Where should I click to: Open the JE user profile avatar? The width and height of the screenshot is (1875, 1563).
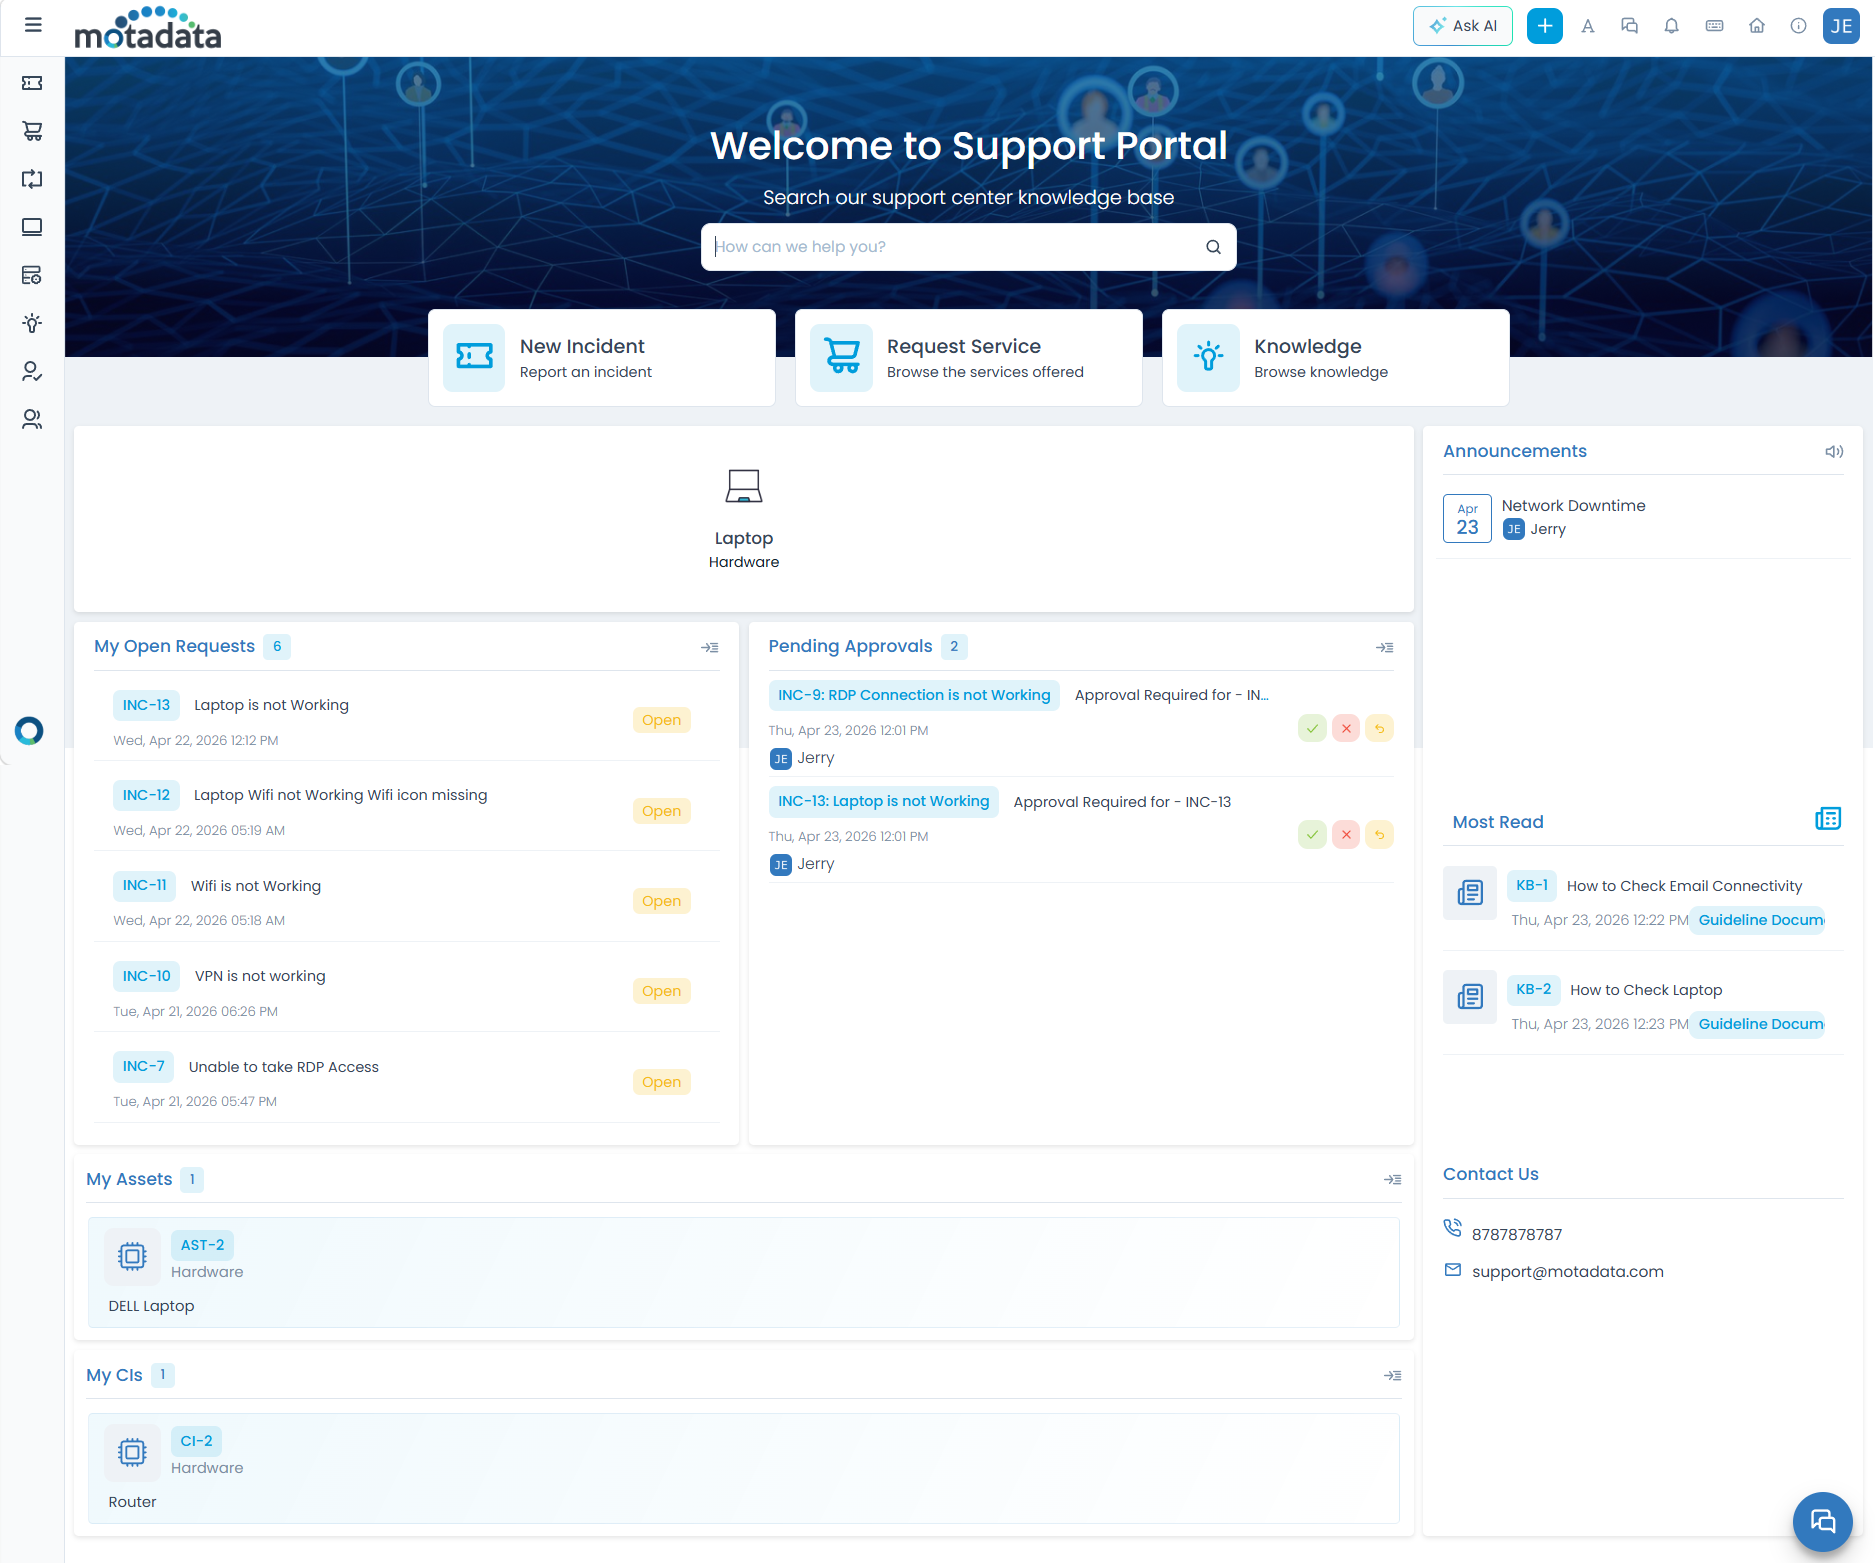[x=1841, y=26]
